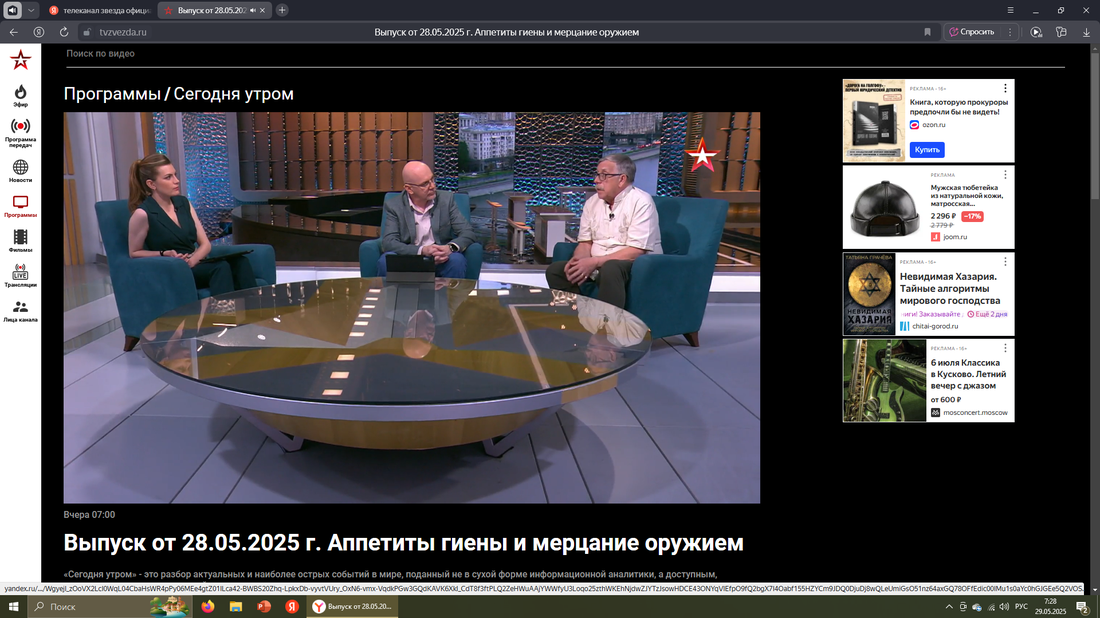Open the browser hamburger menu
This screenshot has width=1100, height=618.
tap(1010, 11)
